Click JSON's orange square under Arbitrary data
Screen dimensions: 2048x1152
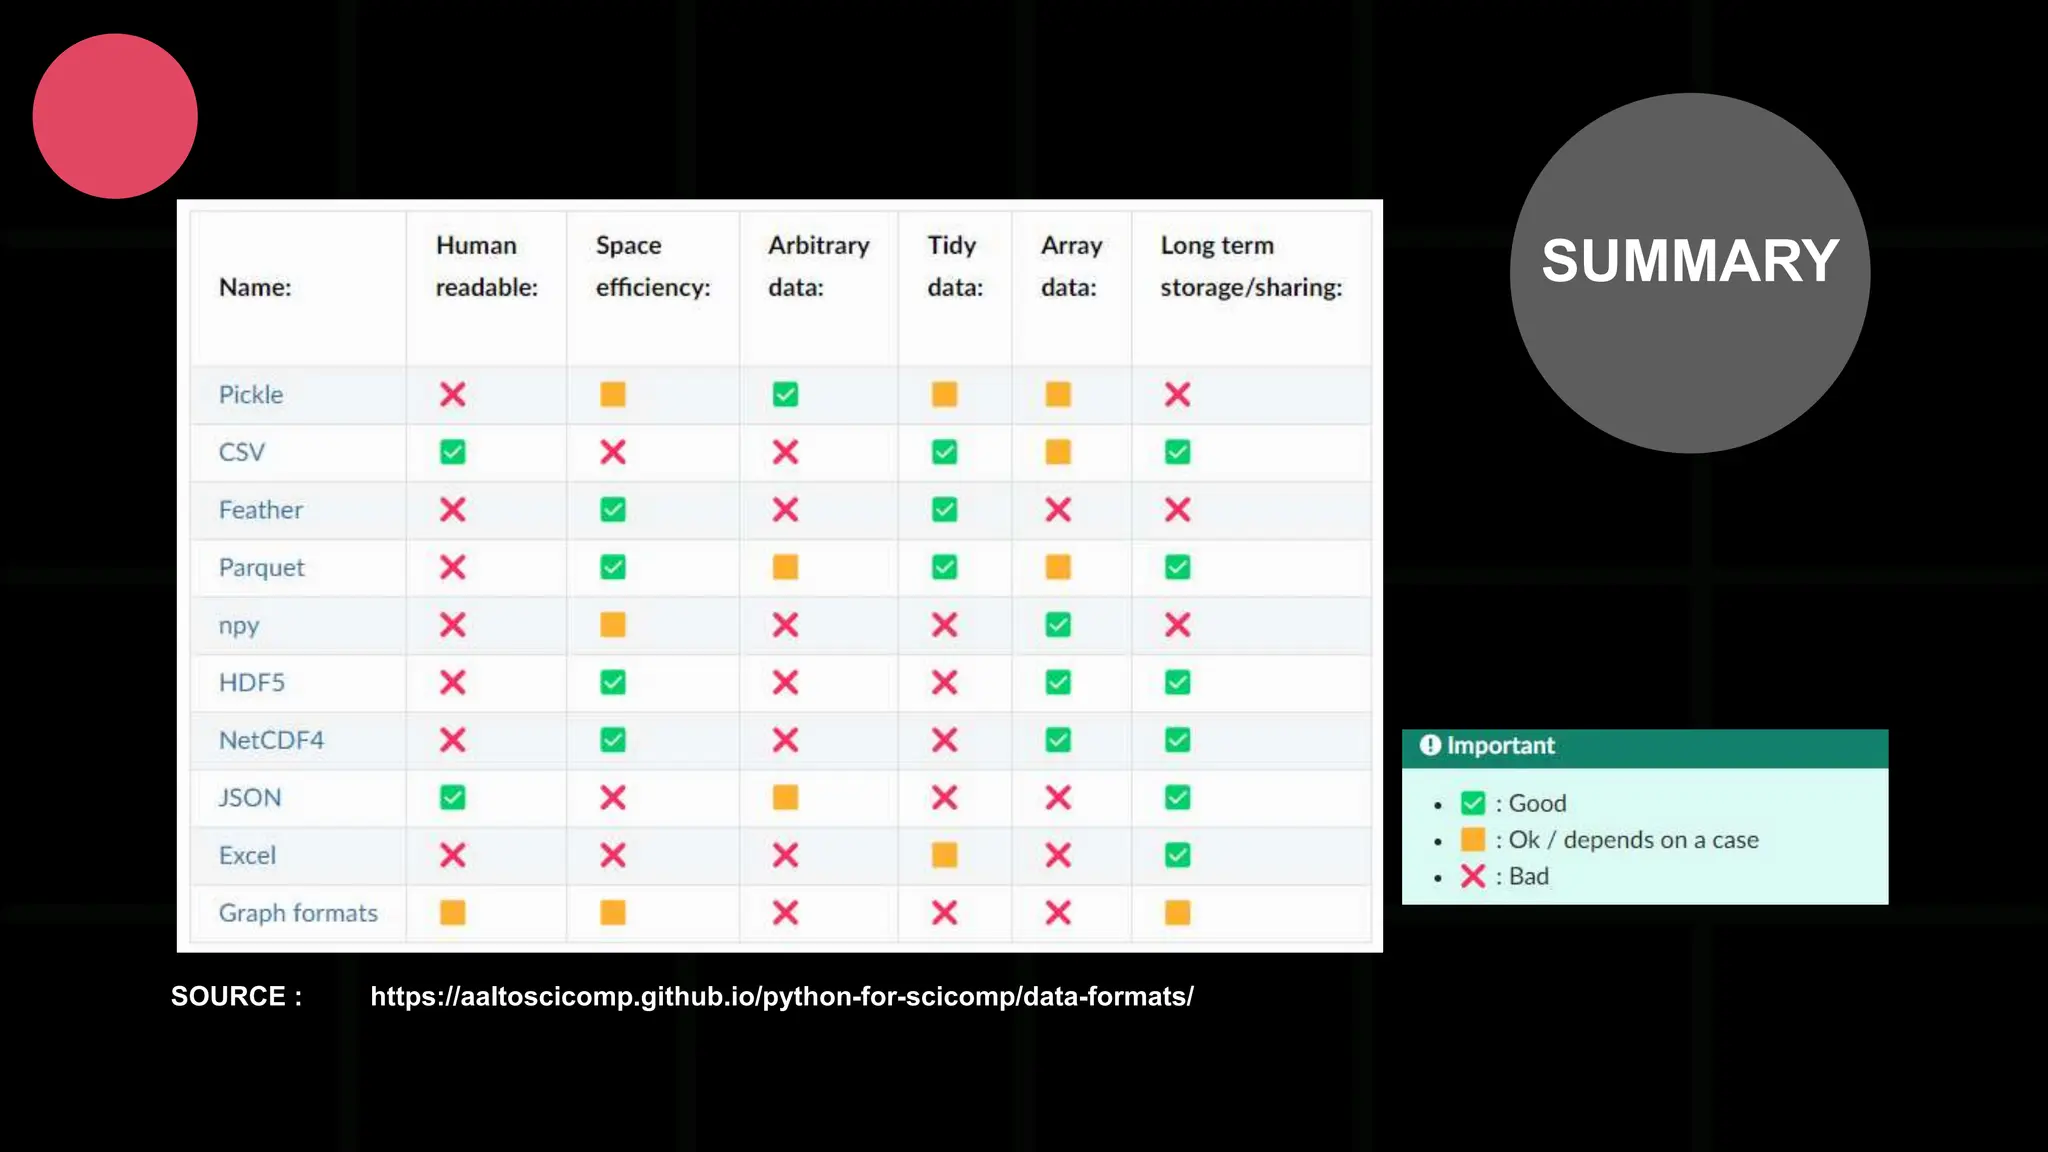click(x=785, y=797)
